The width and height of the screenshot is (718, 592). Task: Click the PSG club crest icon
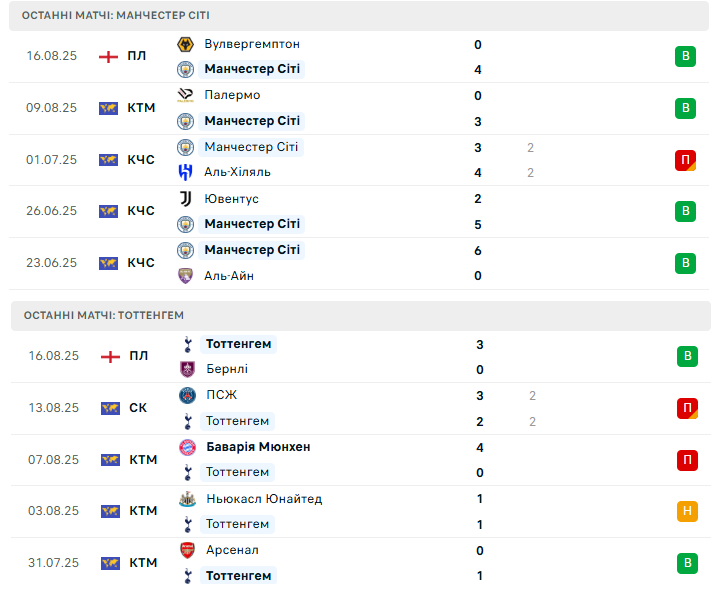tap(186, 395)
